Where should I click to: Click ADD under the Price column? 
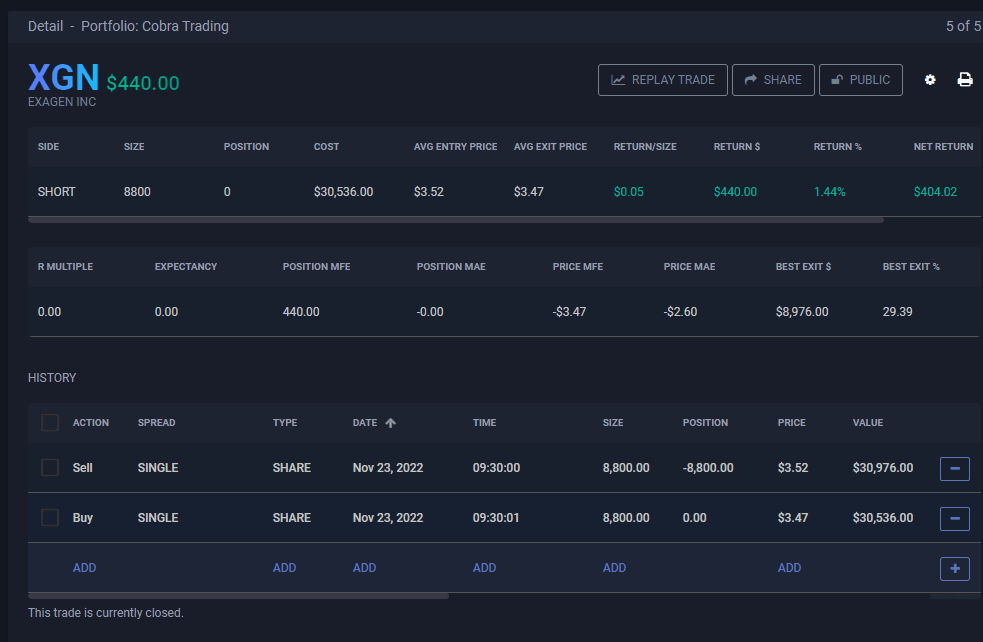789,568
